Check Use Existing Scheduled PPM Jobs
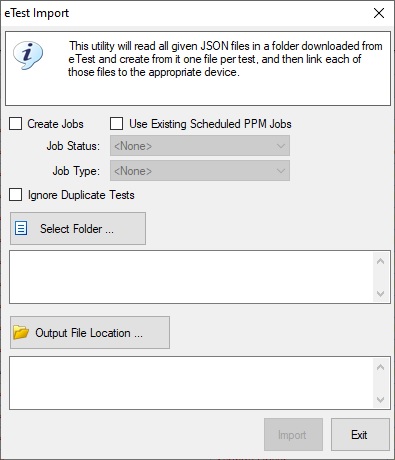This screenshot has height=460, width=395. click(116, 124)
